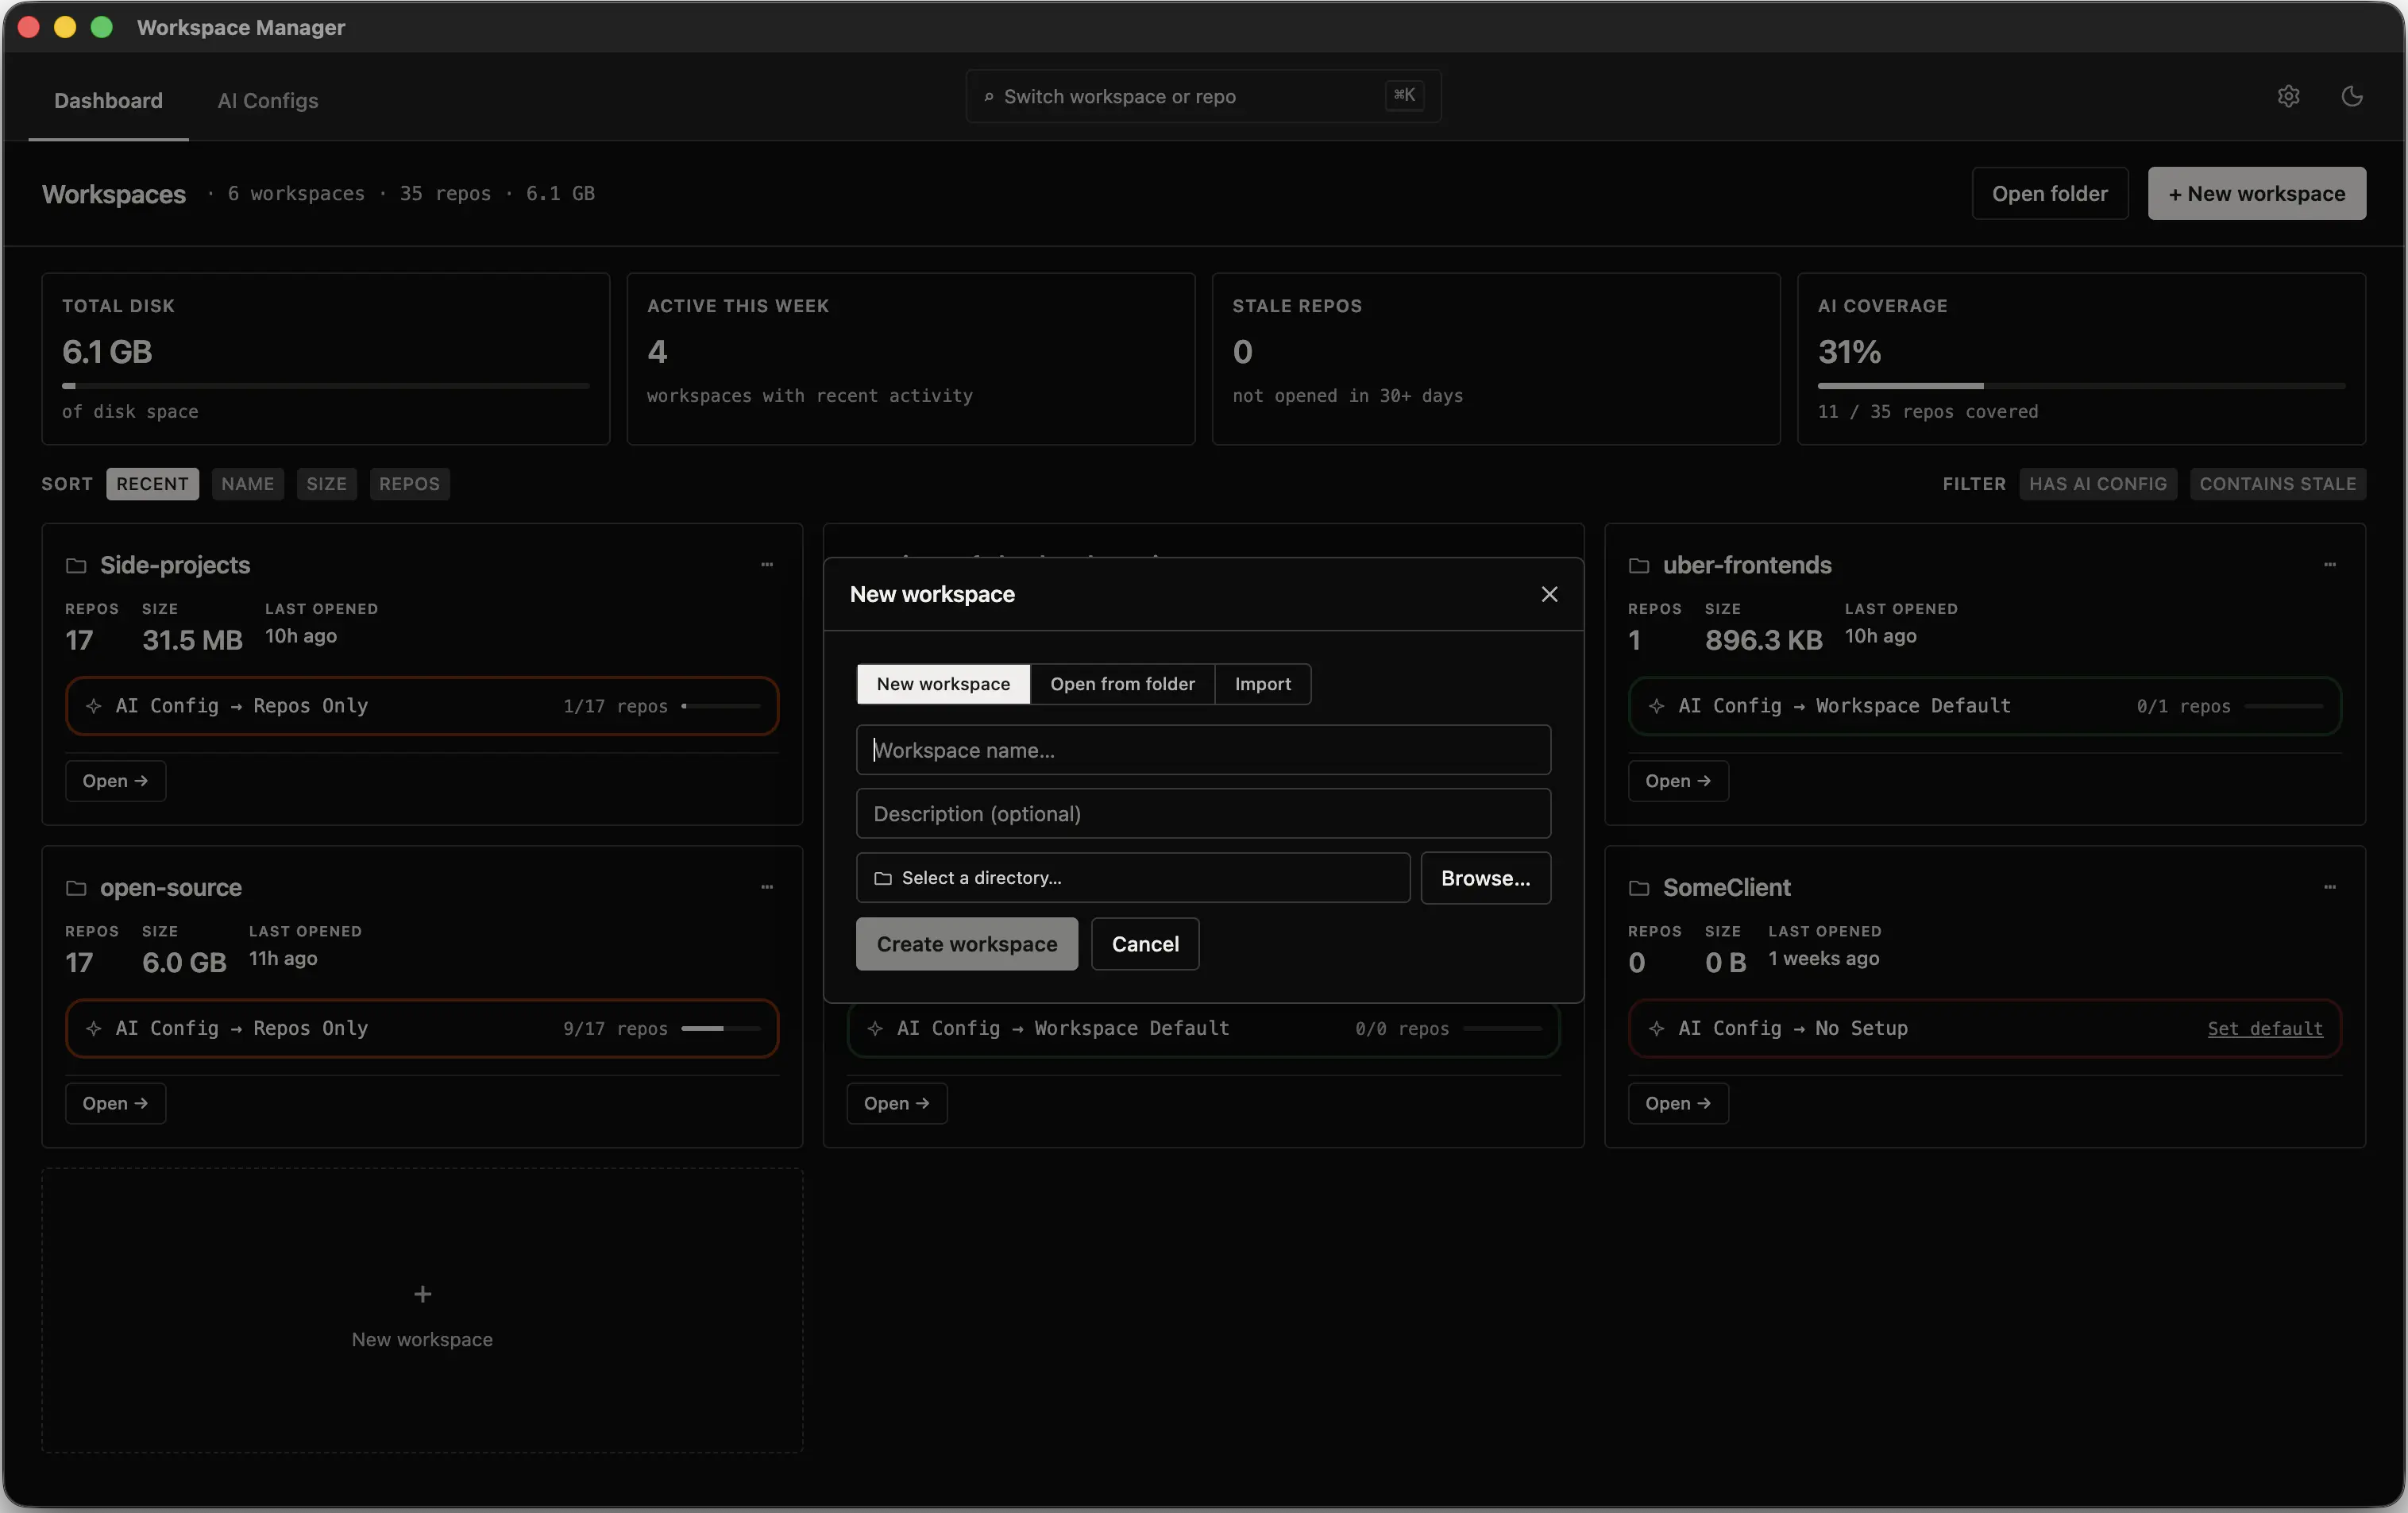This screenshot has height=1513, width=2408.
Task: Click the sparkle icon in SomeClient AI Config
Action: tap(1657, 1028)
